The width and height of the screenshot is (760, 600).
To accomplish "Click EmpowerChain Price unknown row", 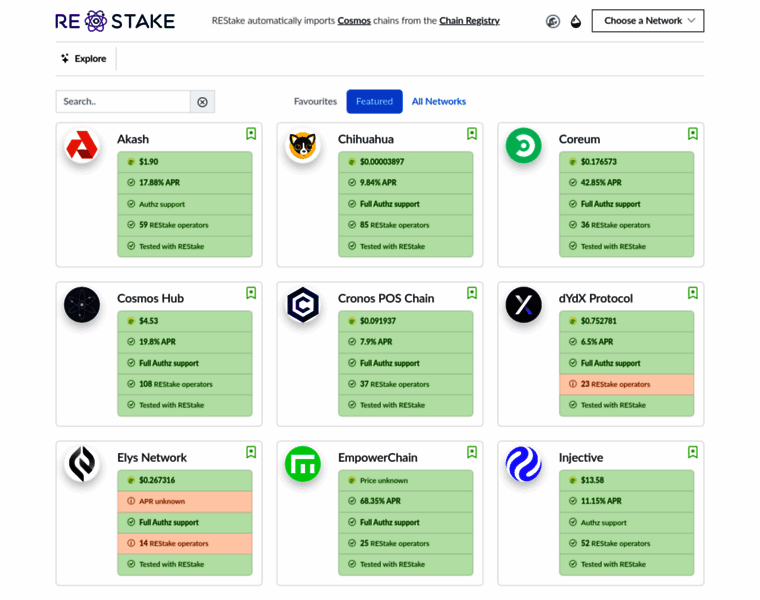I will coord(406,480).
